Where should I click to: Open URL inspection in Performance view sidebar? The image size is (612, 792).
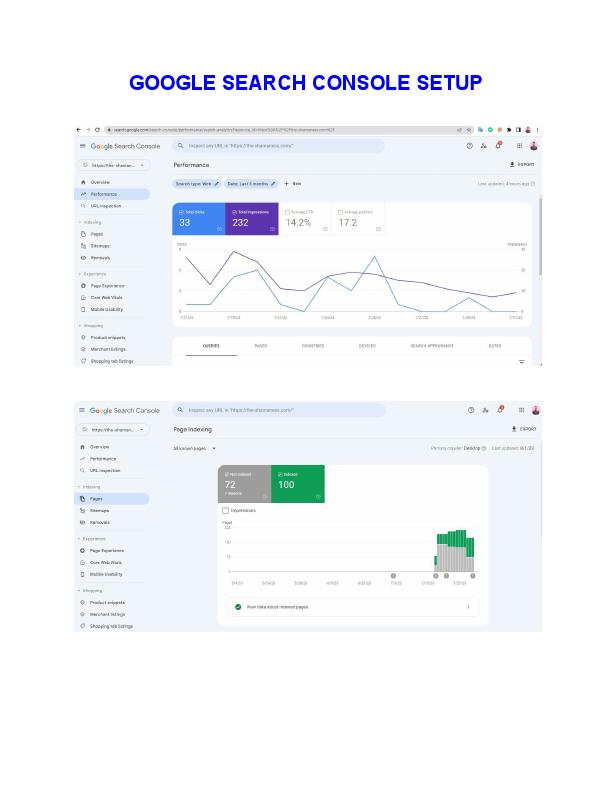point(106,206)
